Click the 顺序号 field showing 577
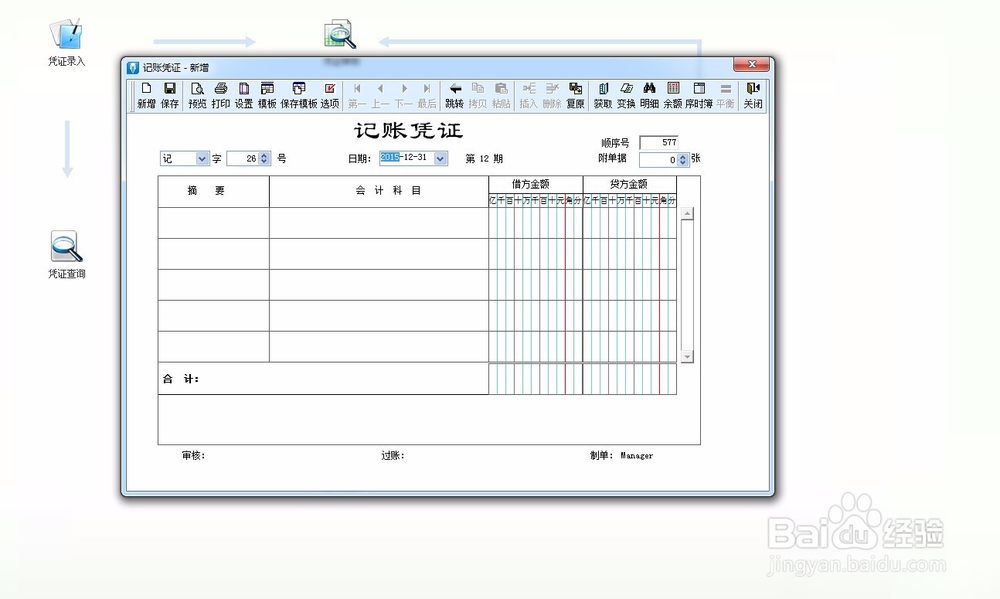 (659, 142)
